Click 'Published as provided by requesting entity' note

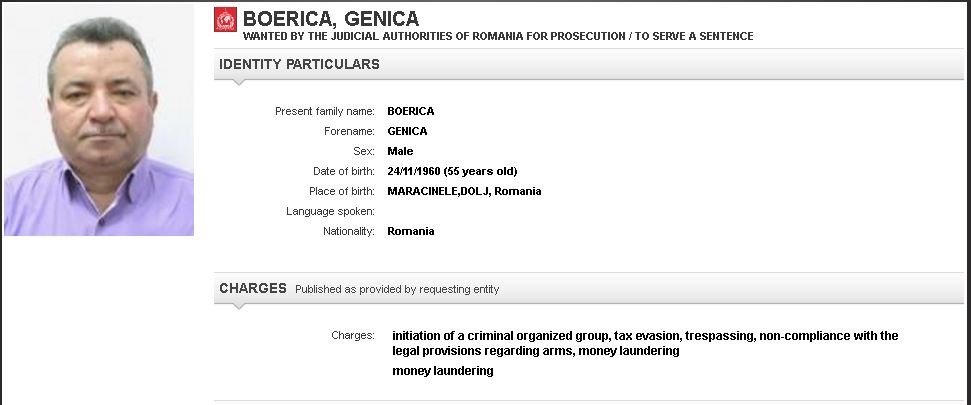point(397,289)
